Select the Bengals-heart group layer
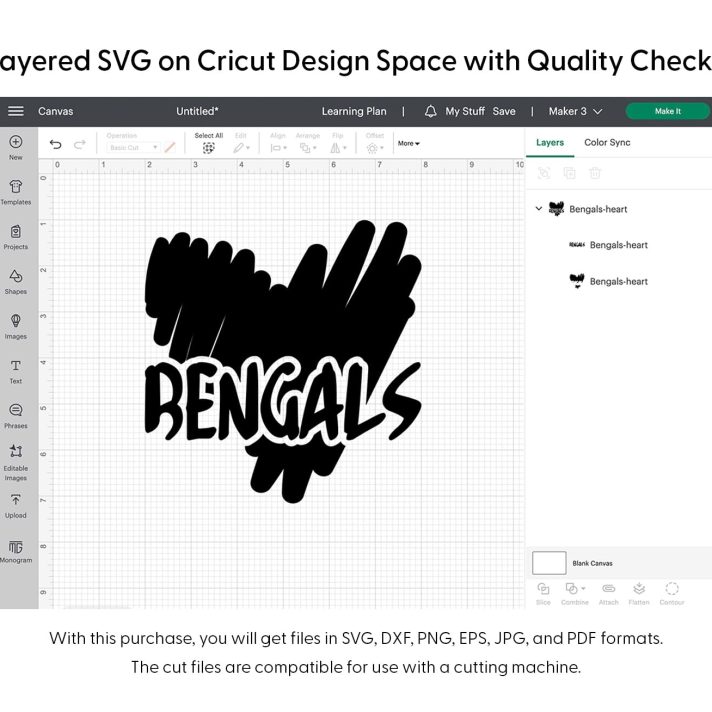 (598, 209)
